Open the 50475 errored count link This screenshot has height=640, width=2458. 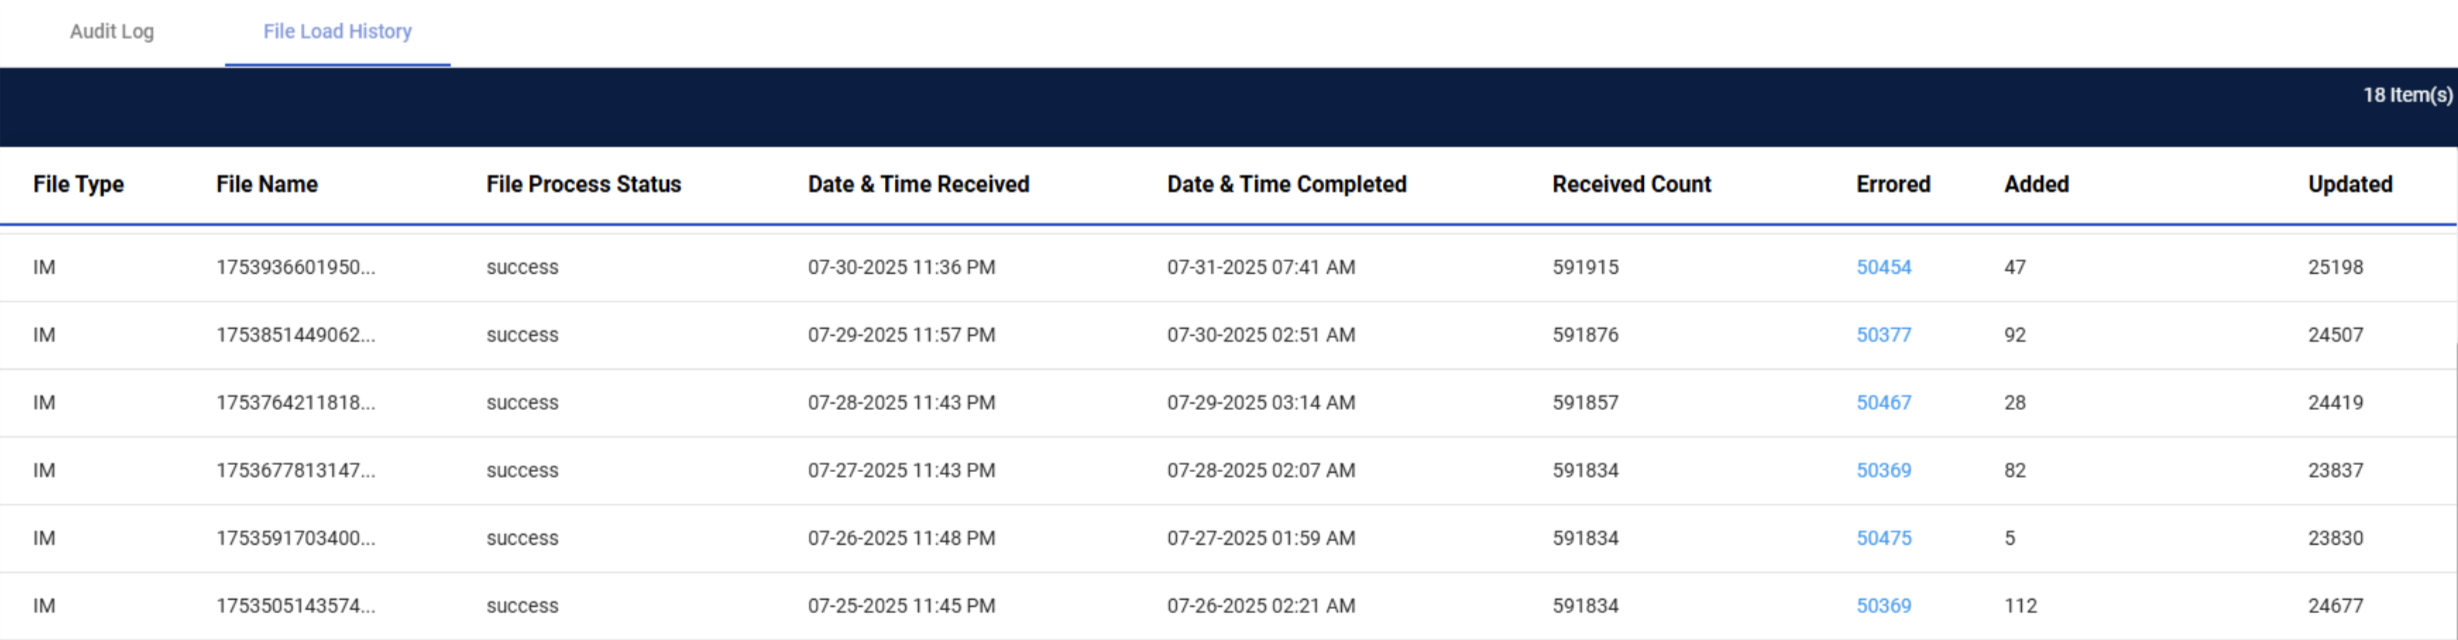(1884, 537)
